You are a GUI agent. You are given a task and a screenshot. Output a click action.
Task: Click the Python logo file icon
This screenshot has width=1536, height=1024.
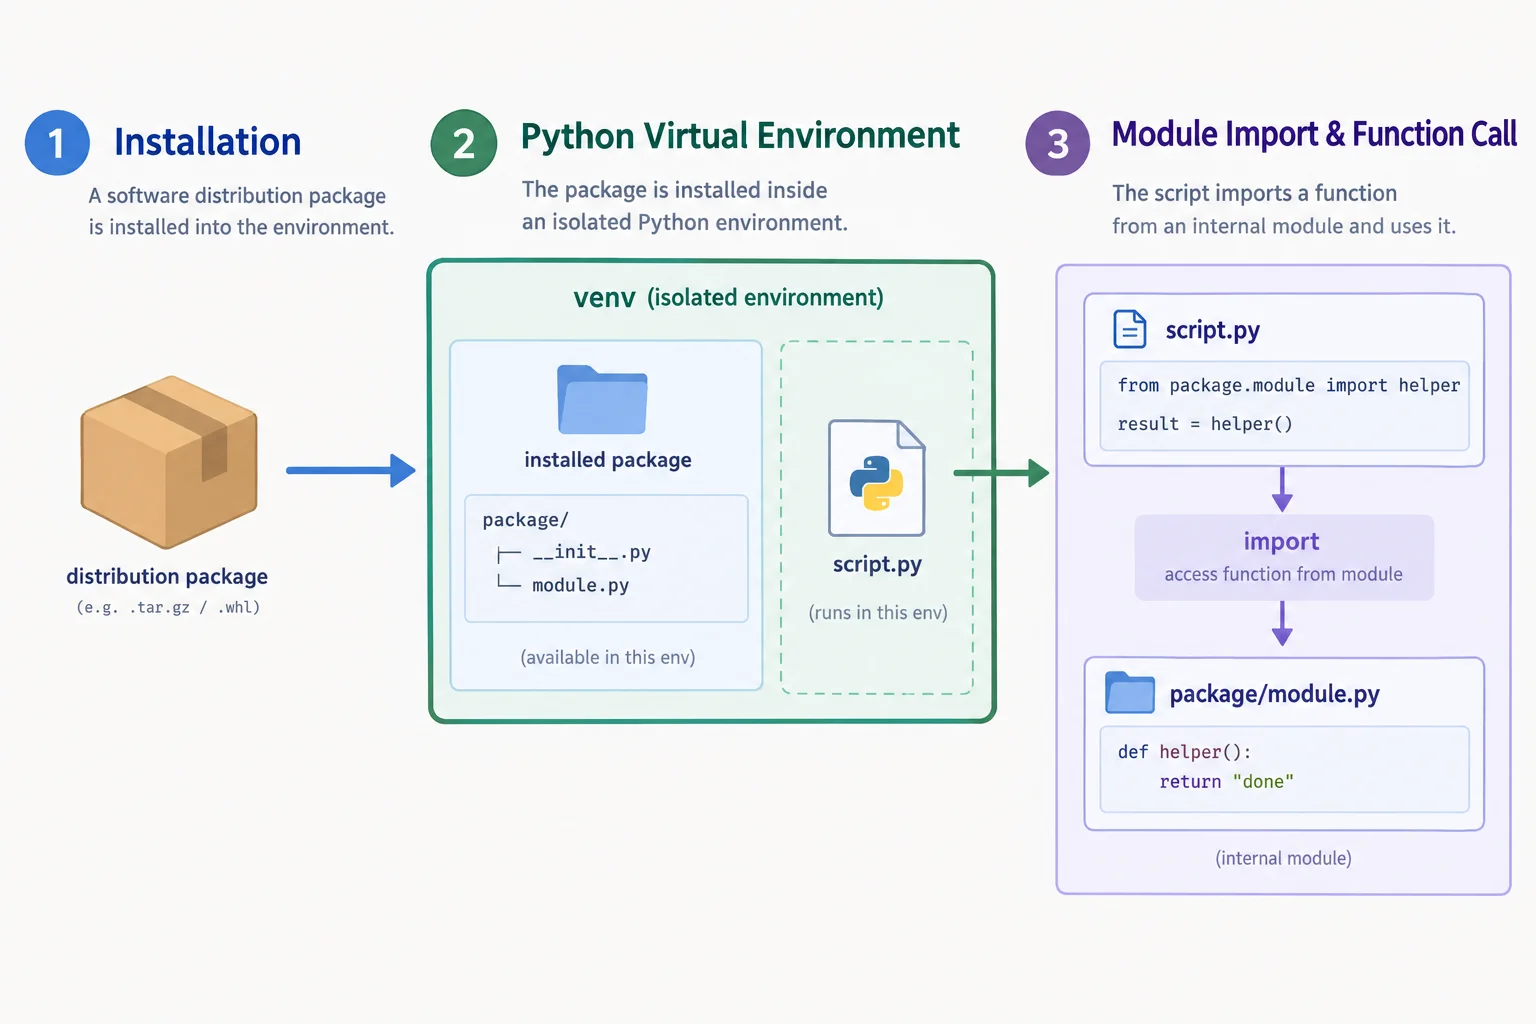876,478
